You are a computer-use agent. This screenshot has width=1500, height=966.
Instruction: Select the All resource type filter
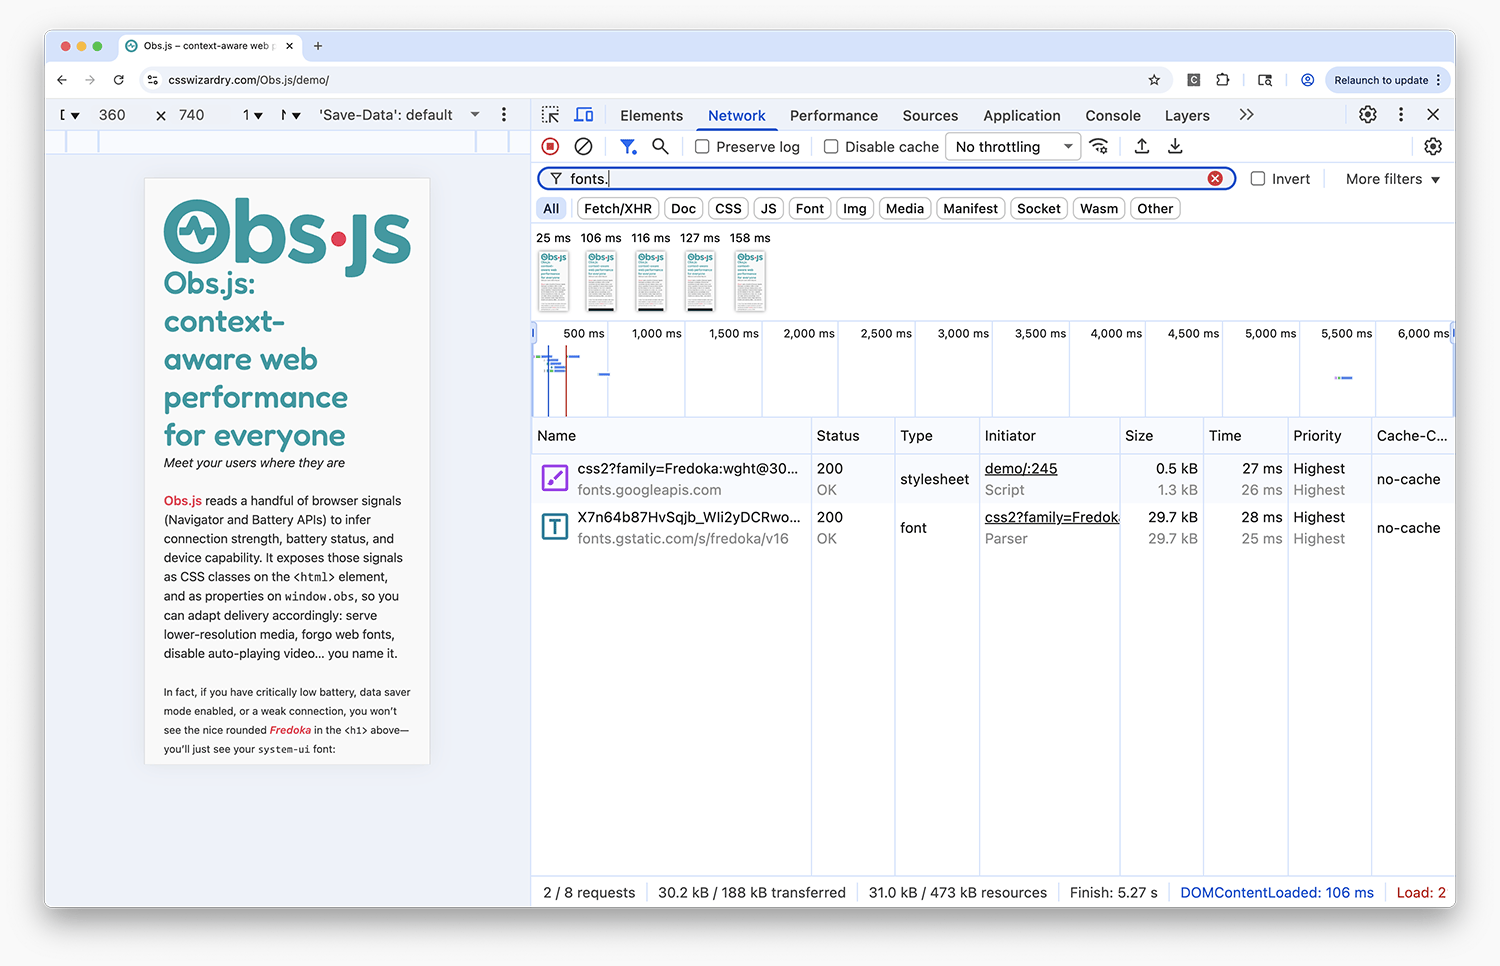click(551, 208)
